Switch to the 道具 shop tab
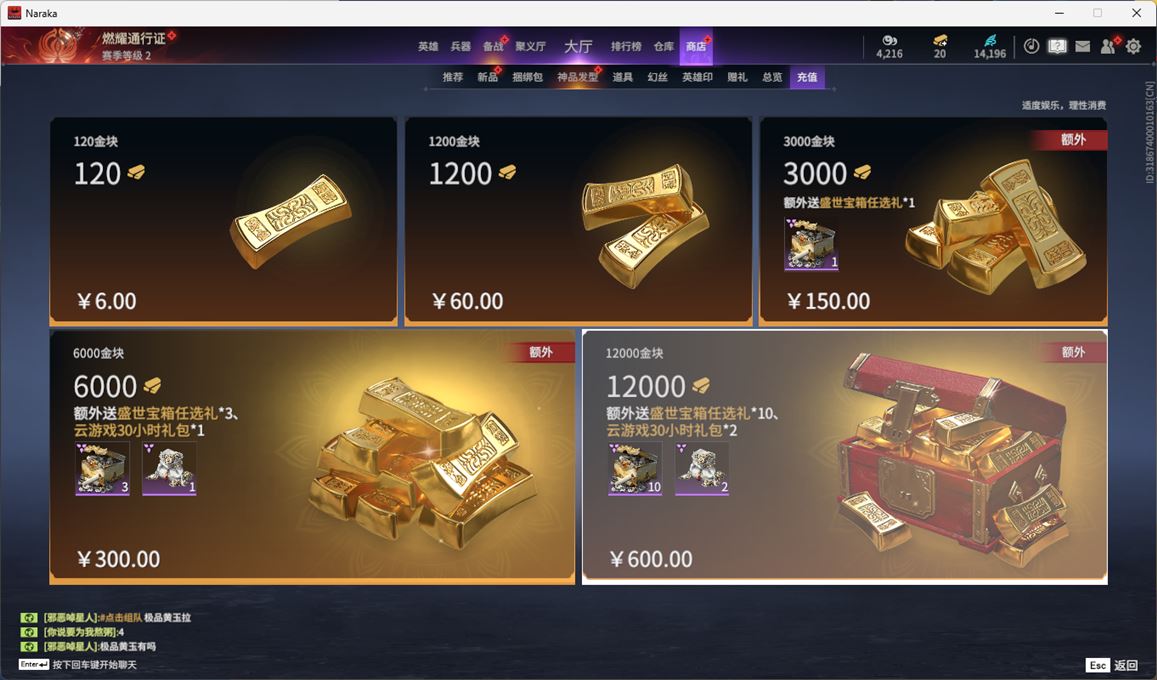1157x680 pixels. click(x=623, y=77)
